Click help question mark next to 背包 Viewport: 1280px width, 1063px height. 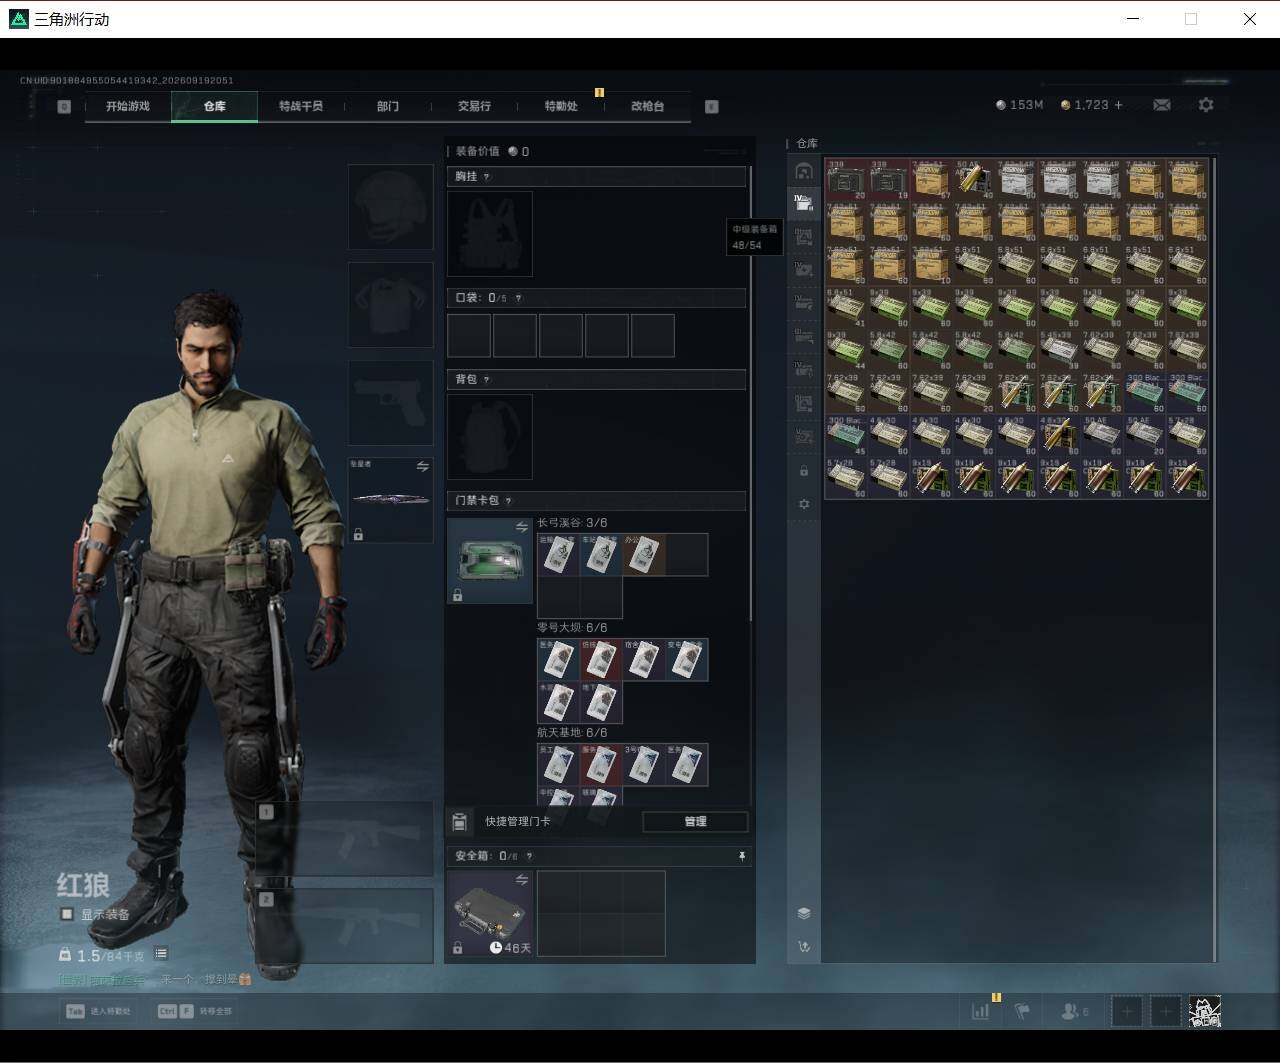click(487, 379)
